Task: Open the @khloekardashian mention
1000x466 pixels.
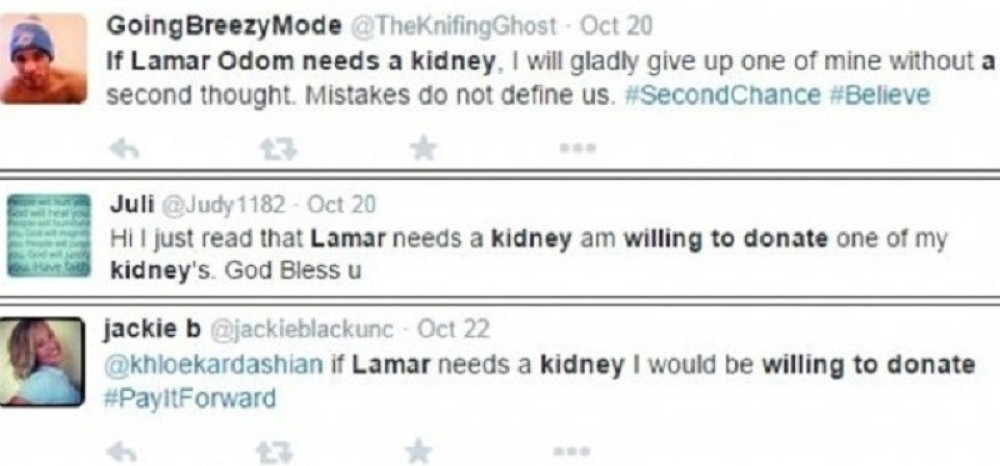Action: coord(214,365)
